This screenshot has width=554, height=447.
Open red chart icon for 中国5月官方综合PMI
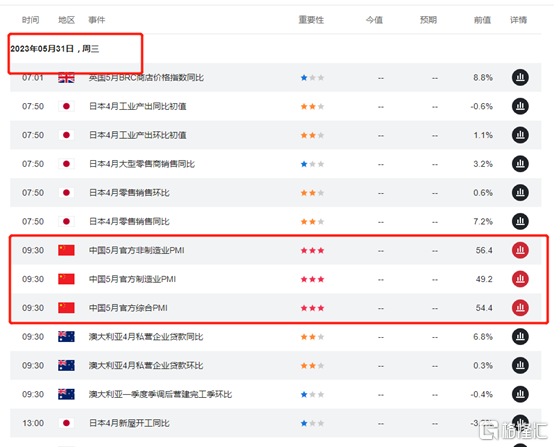click(520, 308)
